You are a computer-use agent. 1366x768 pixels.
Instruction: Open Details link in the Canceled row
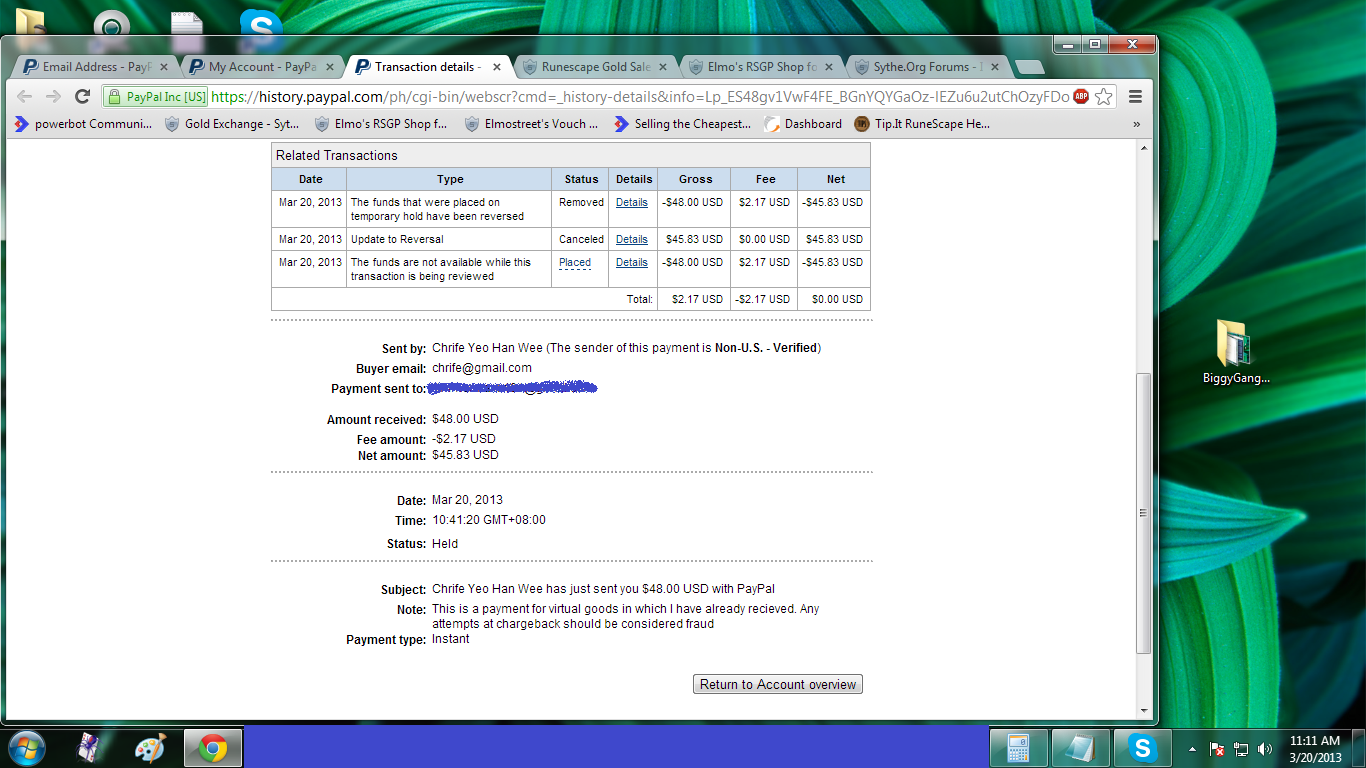pyautogui.click(x=631, y=239)
